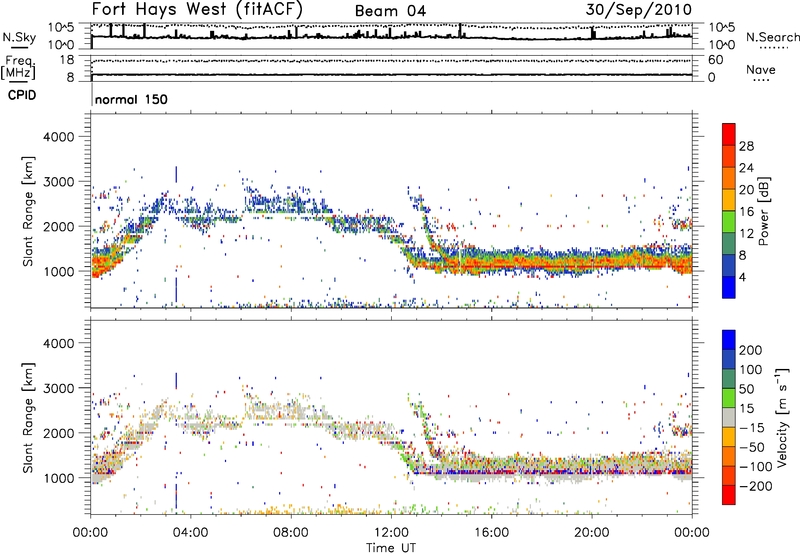Click the '12:00' time axis label
The image size is (800, 554).
(x=391, y=533)
